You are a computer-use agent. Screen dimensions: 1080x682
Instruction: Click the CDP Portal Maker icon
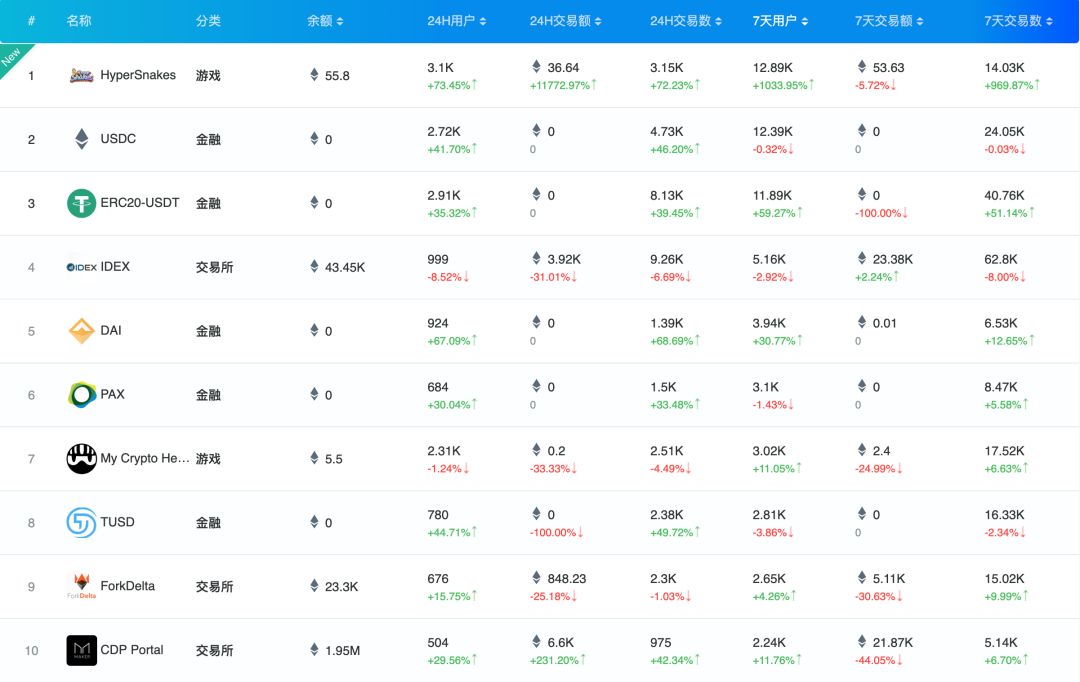[x=81, y=650]
